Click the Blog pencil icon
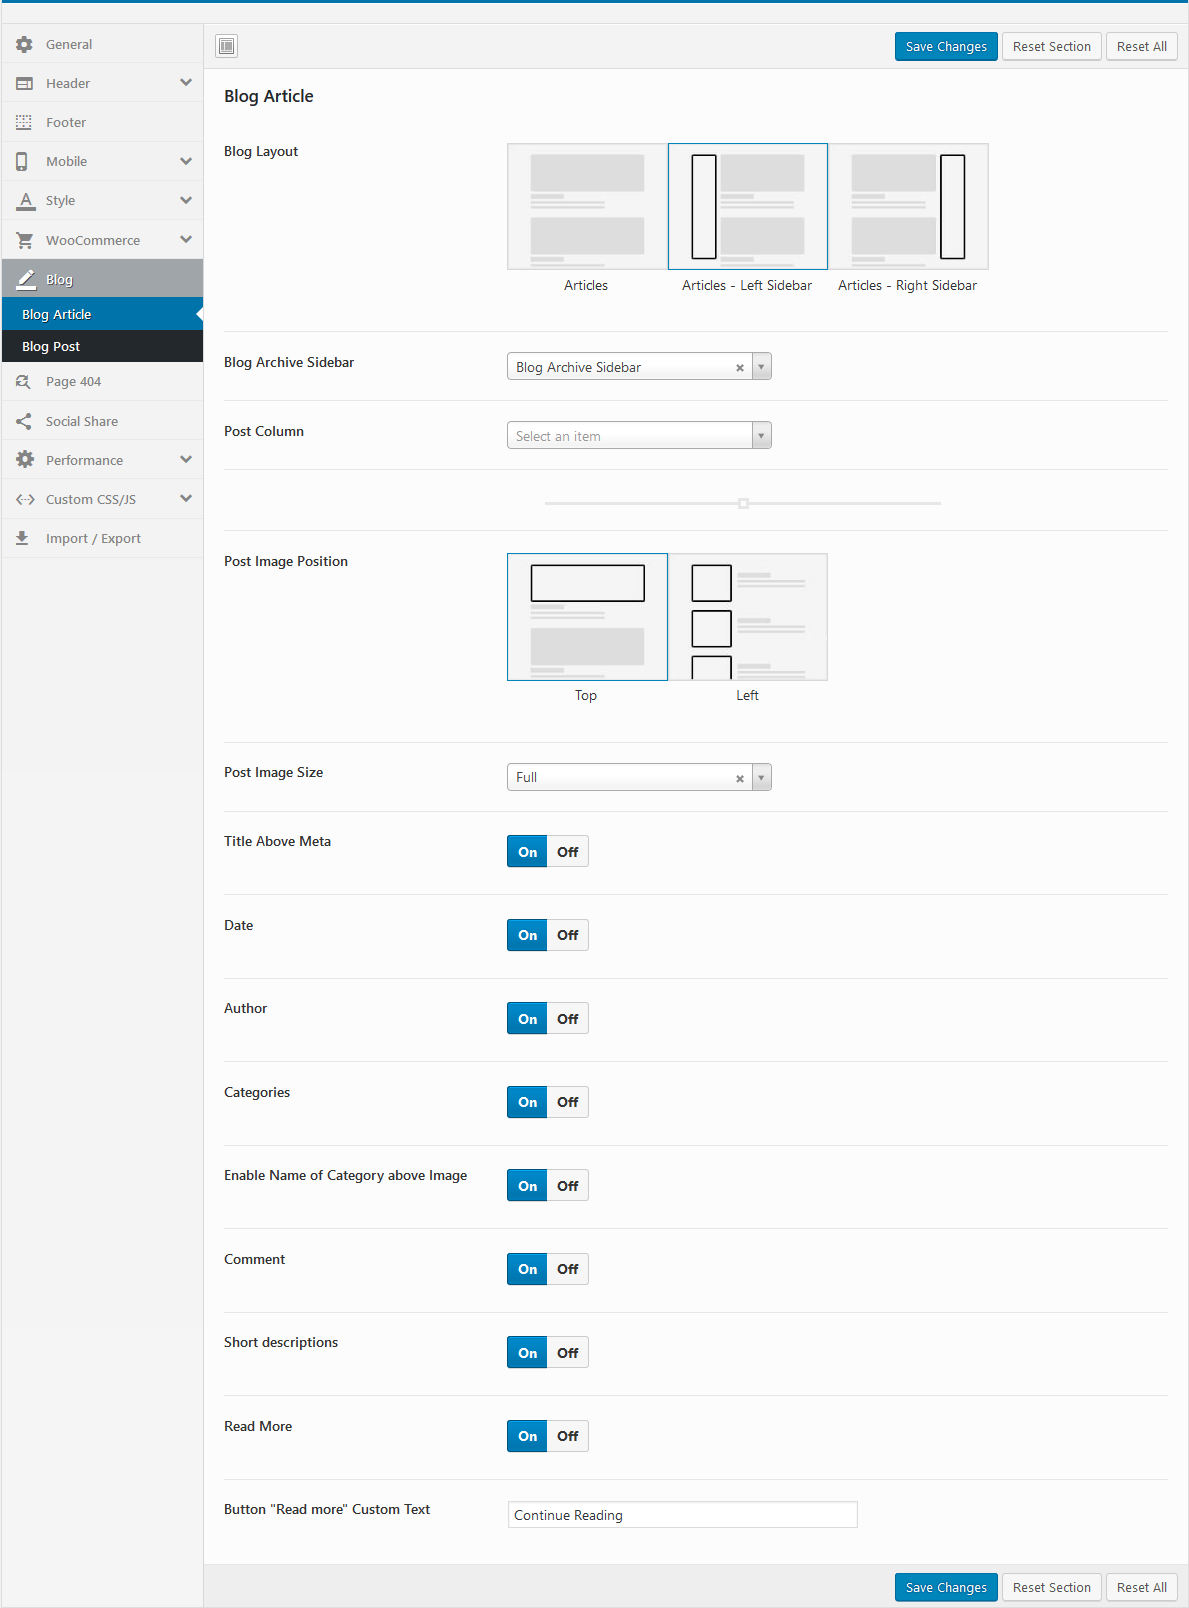Screen dimensions: 1189x1608 [26, 279]
